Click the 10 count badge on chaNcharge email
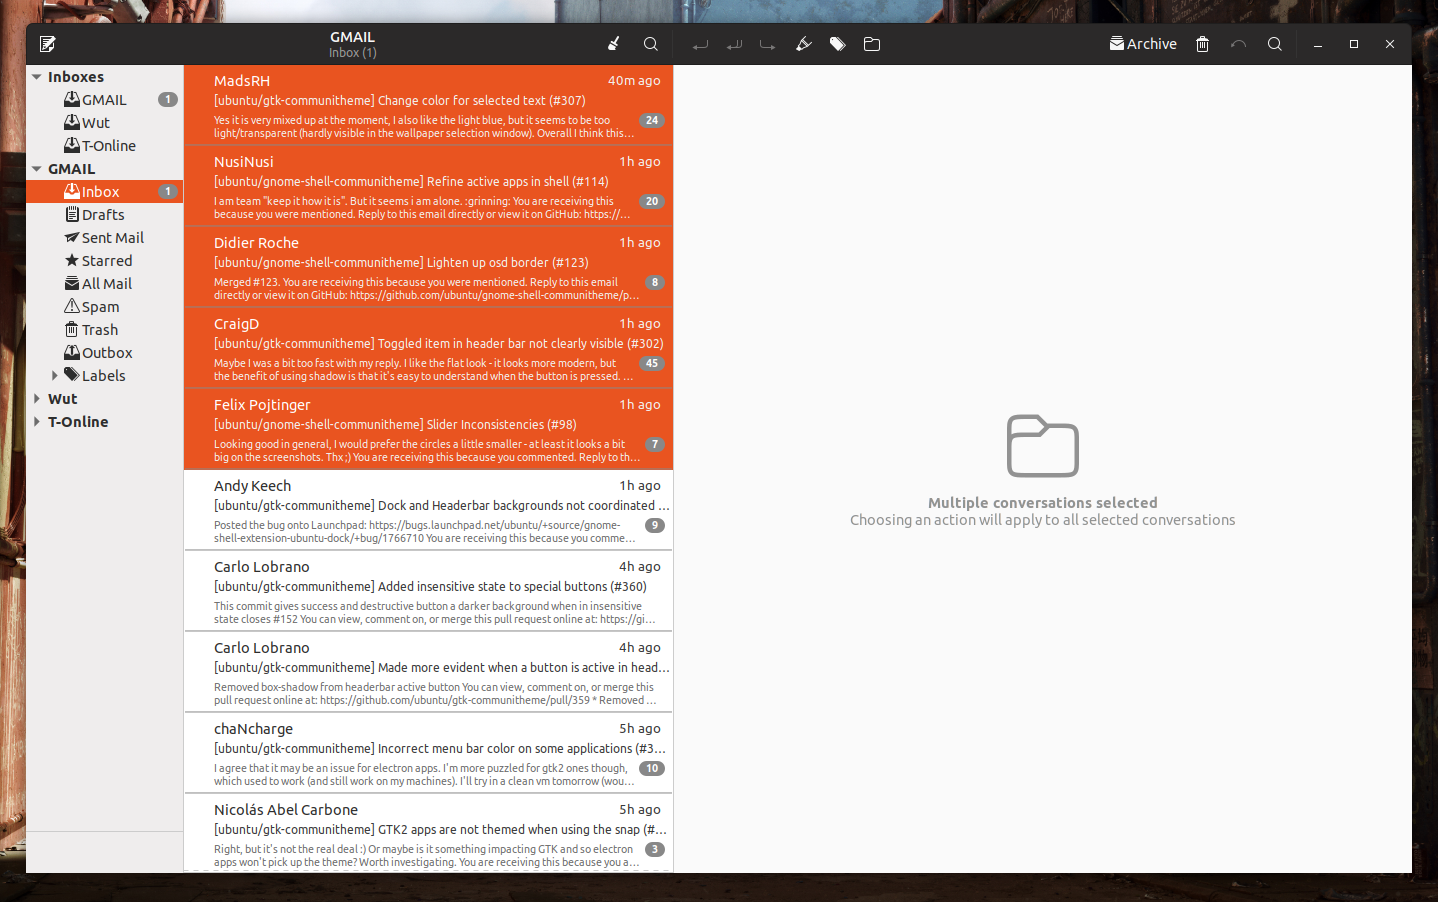Image resolution: width=1438 pixels, height=902 pixels. click(x=652, y=768)
